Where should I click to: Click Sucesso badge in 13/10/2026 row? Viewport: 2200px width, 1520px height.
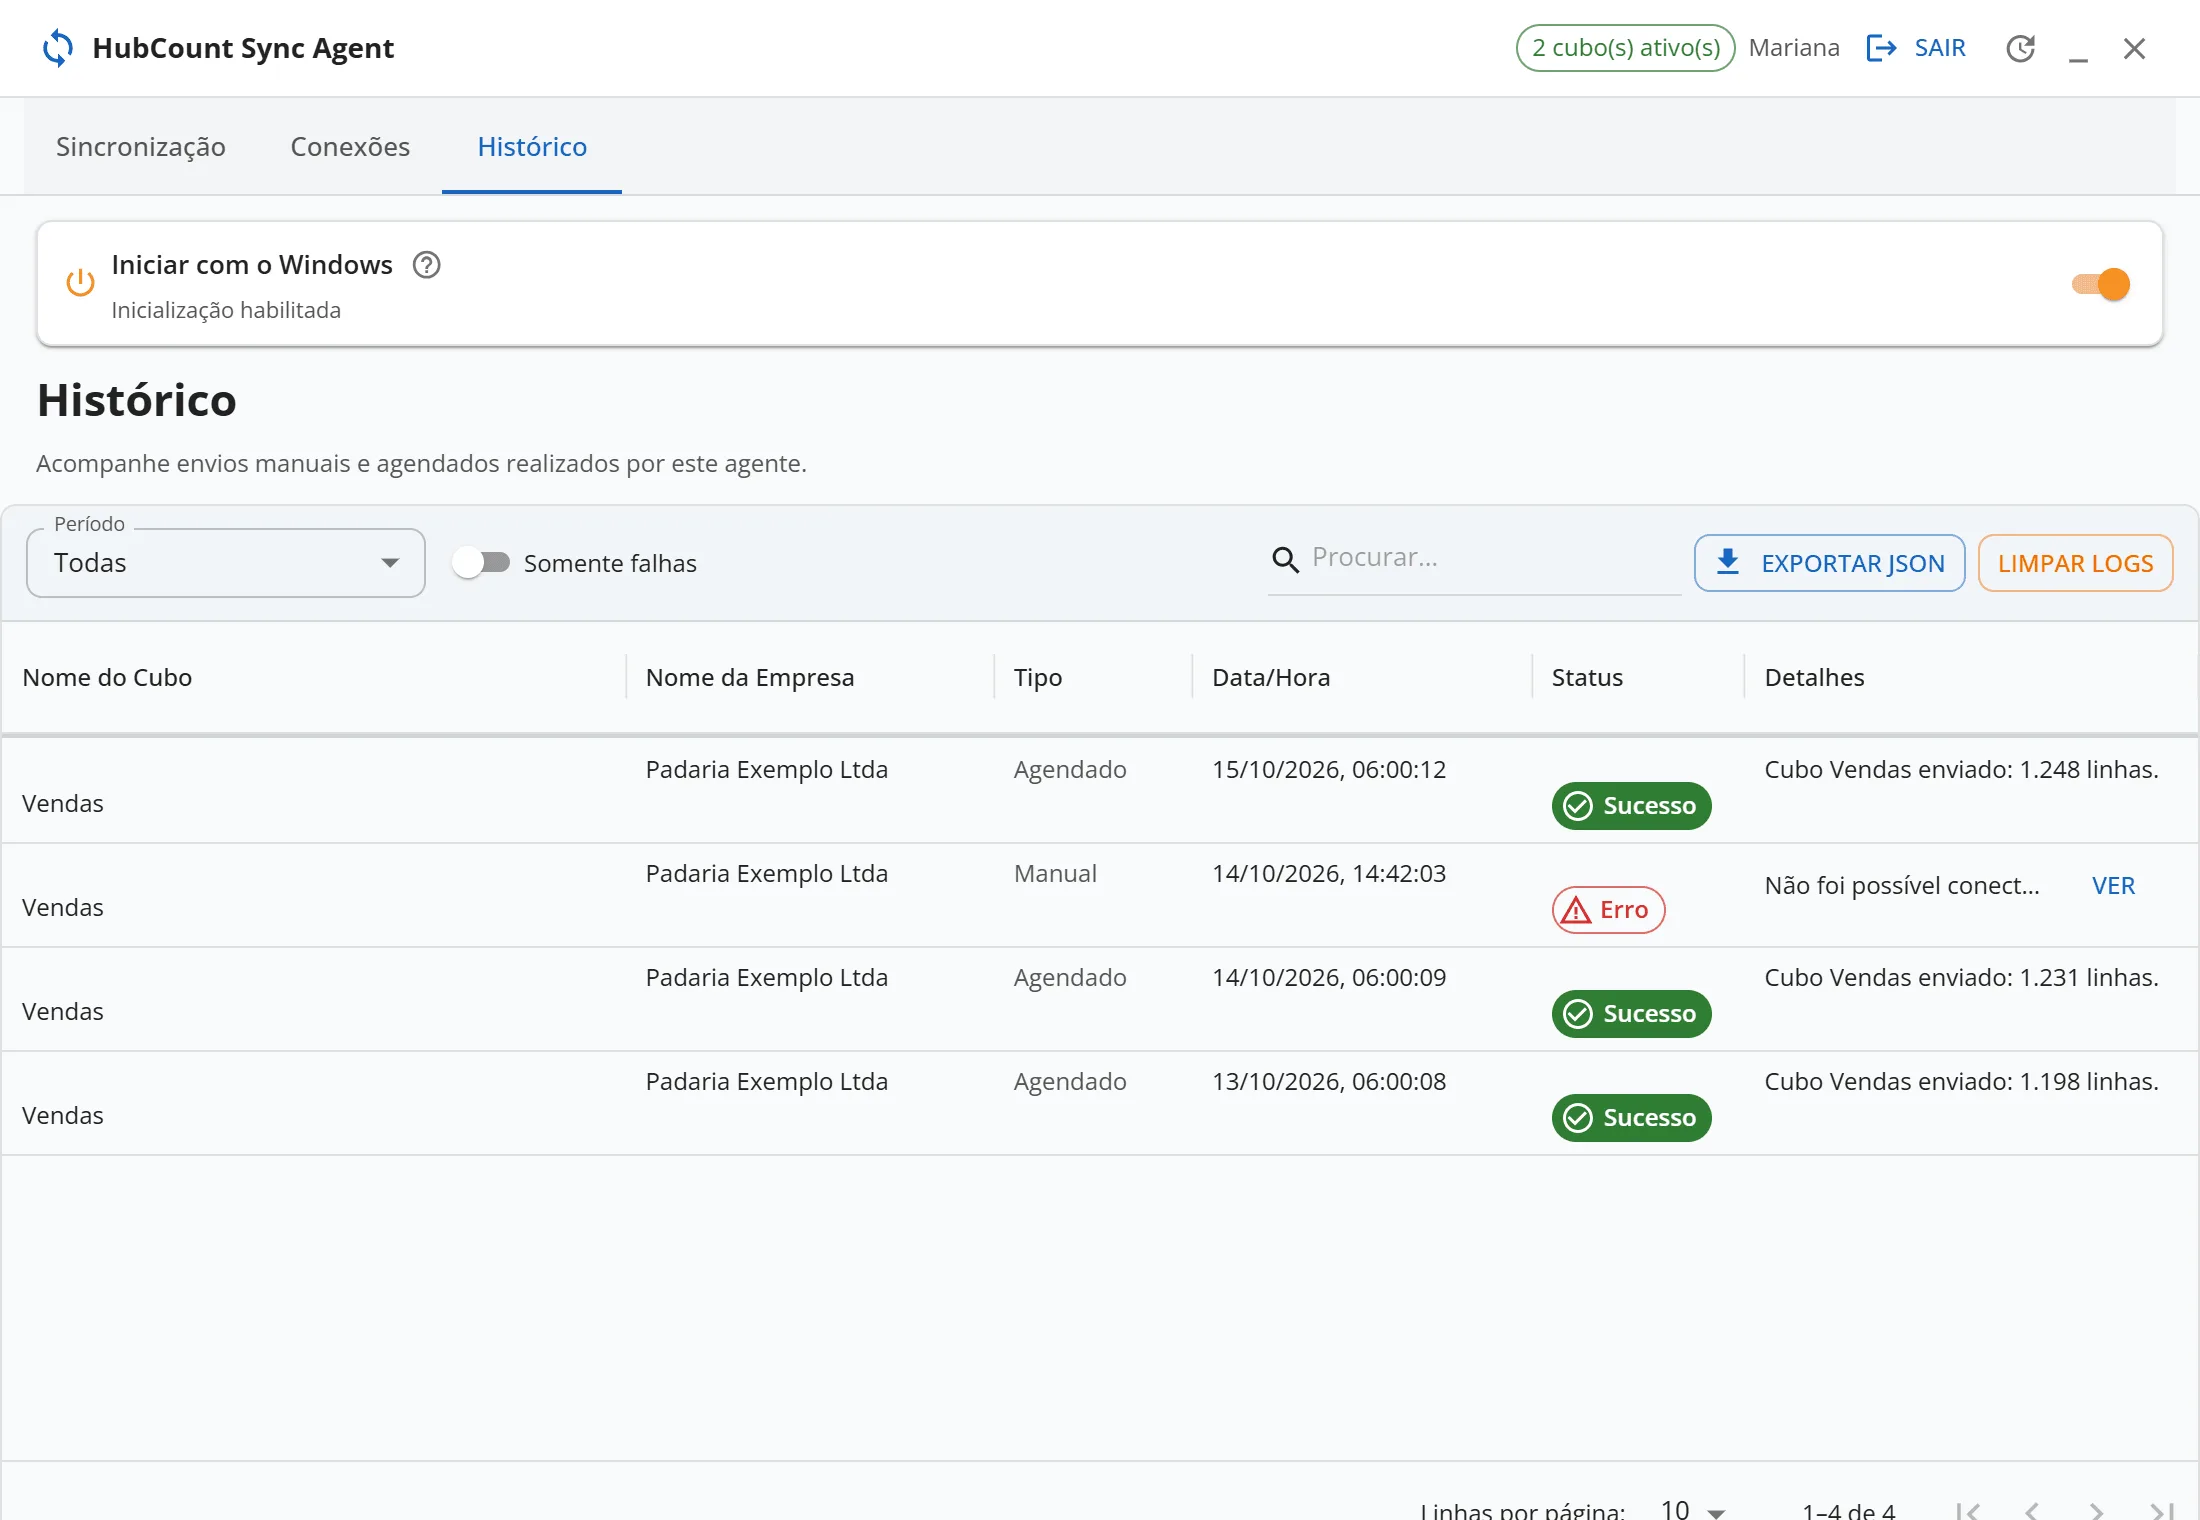[x=1631, y=1118]
